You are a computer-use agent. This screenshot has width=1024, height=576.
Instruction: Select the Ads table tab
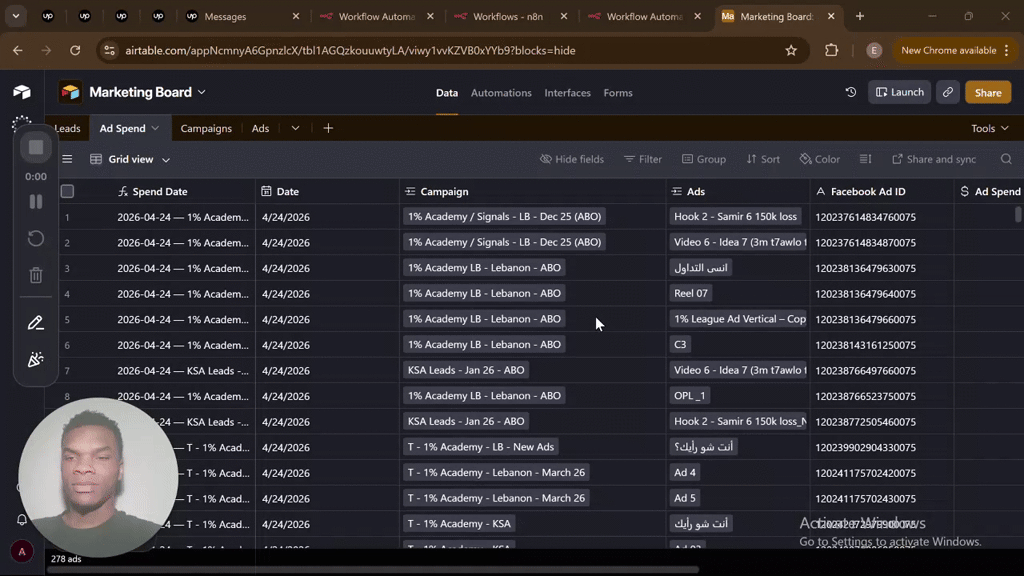point(260,129)
